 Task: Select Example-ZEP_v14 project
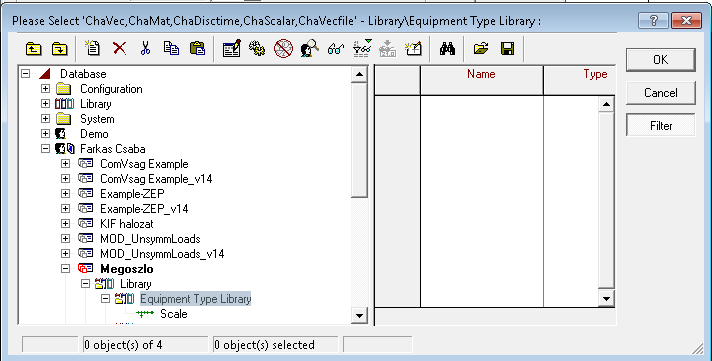[144, 209]
